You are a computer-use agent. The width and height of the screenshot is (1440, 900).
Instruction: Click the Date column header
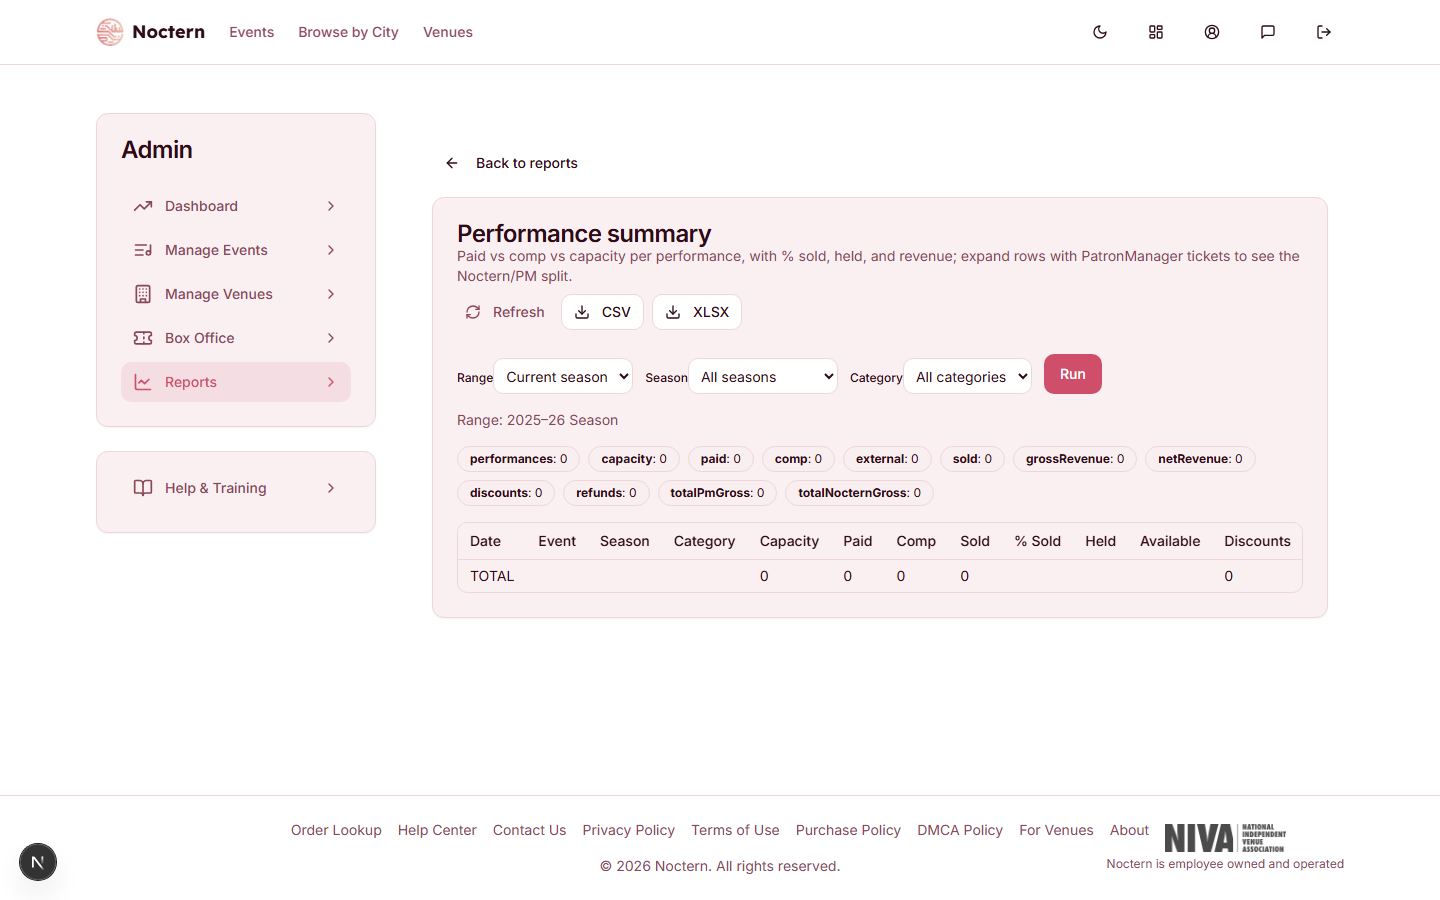485,541
